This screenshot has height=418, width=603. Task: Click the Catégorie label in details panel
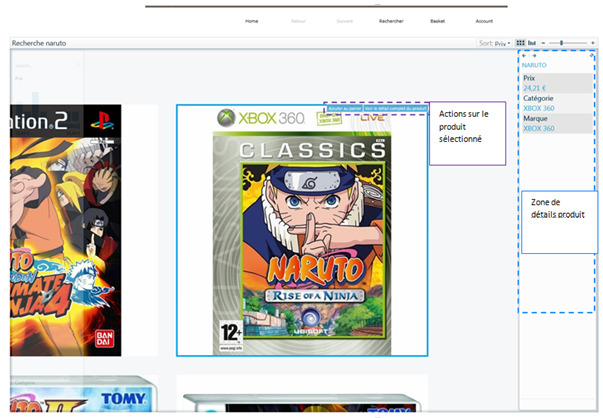538,98
